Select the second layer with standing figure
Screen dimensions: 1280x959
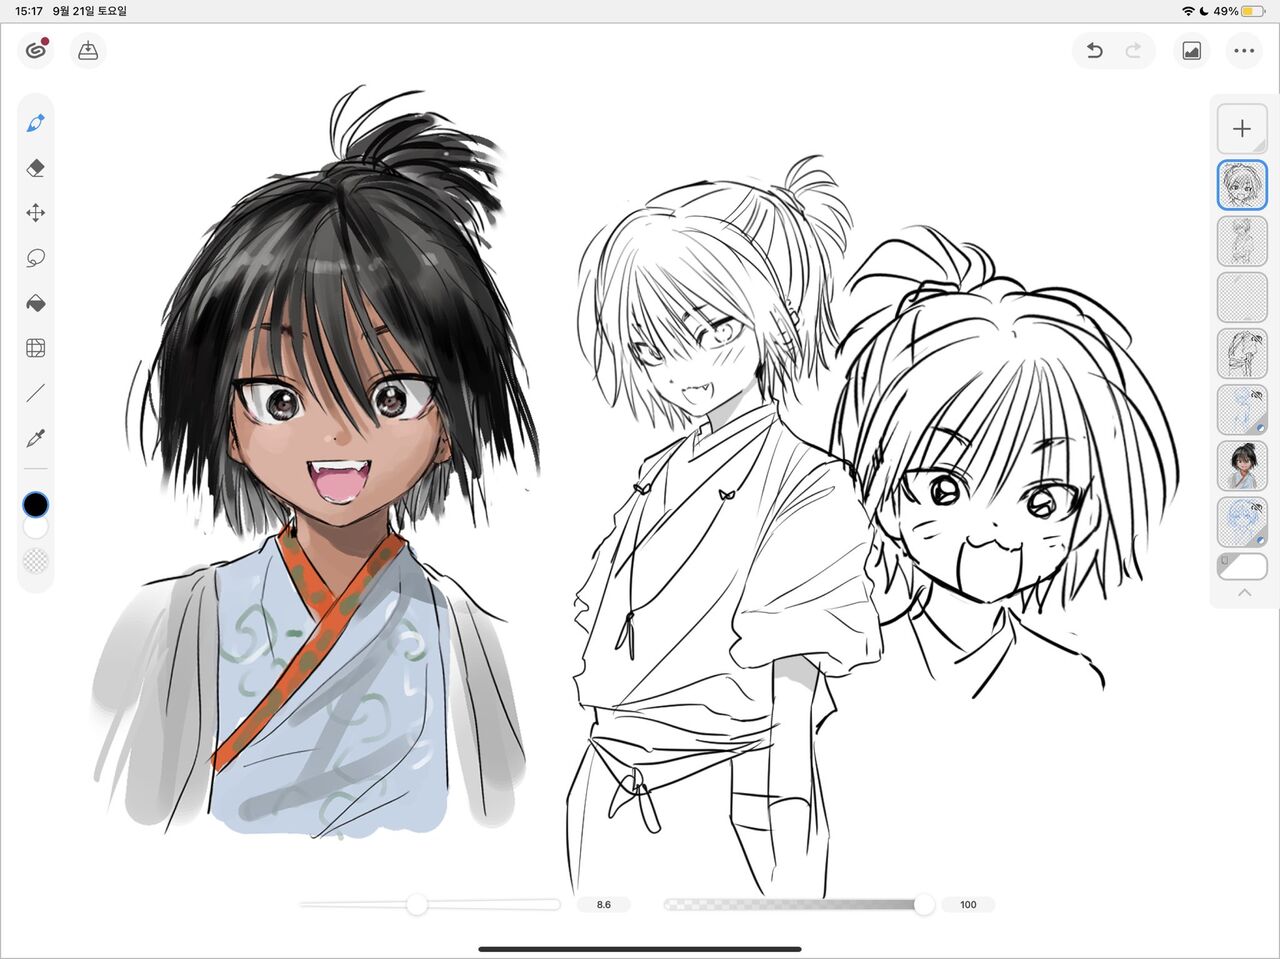pyautogui.click(x=1242, y=241)
